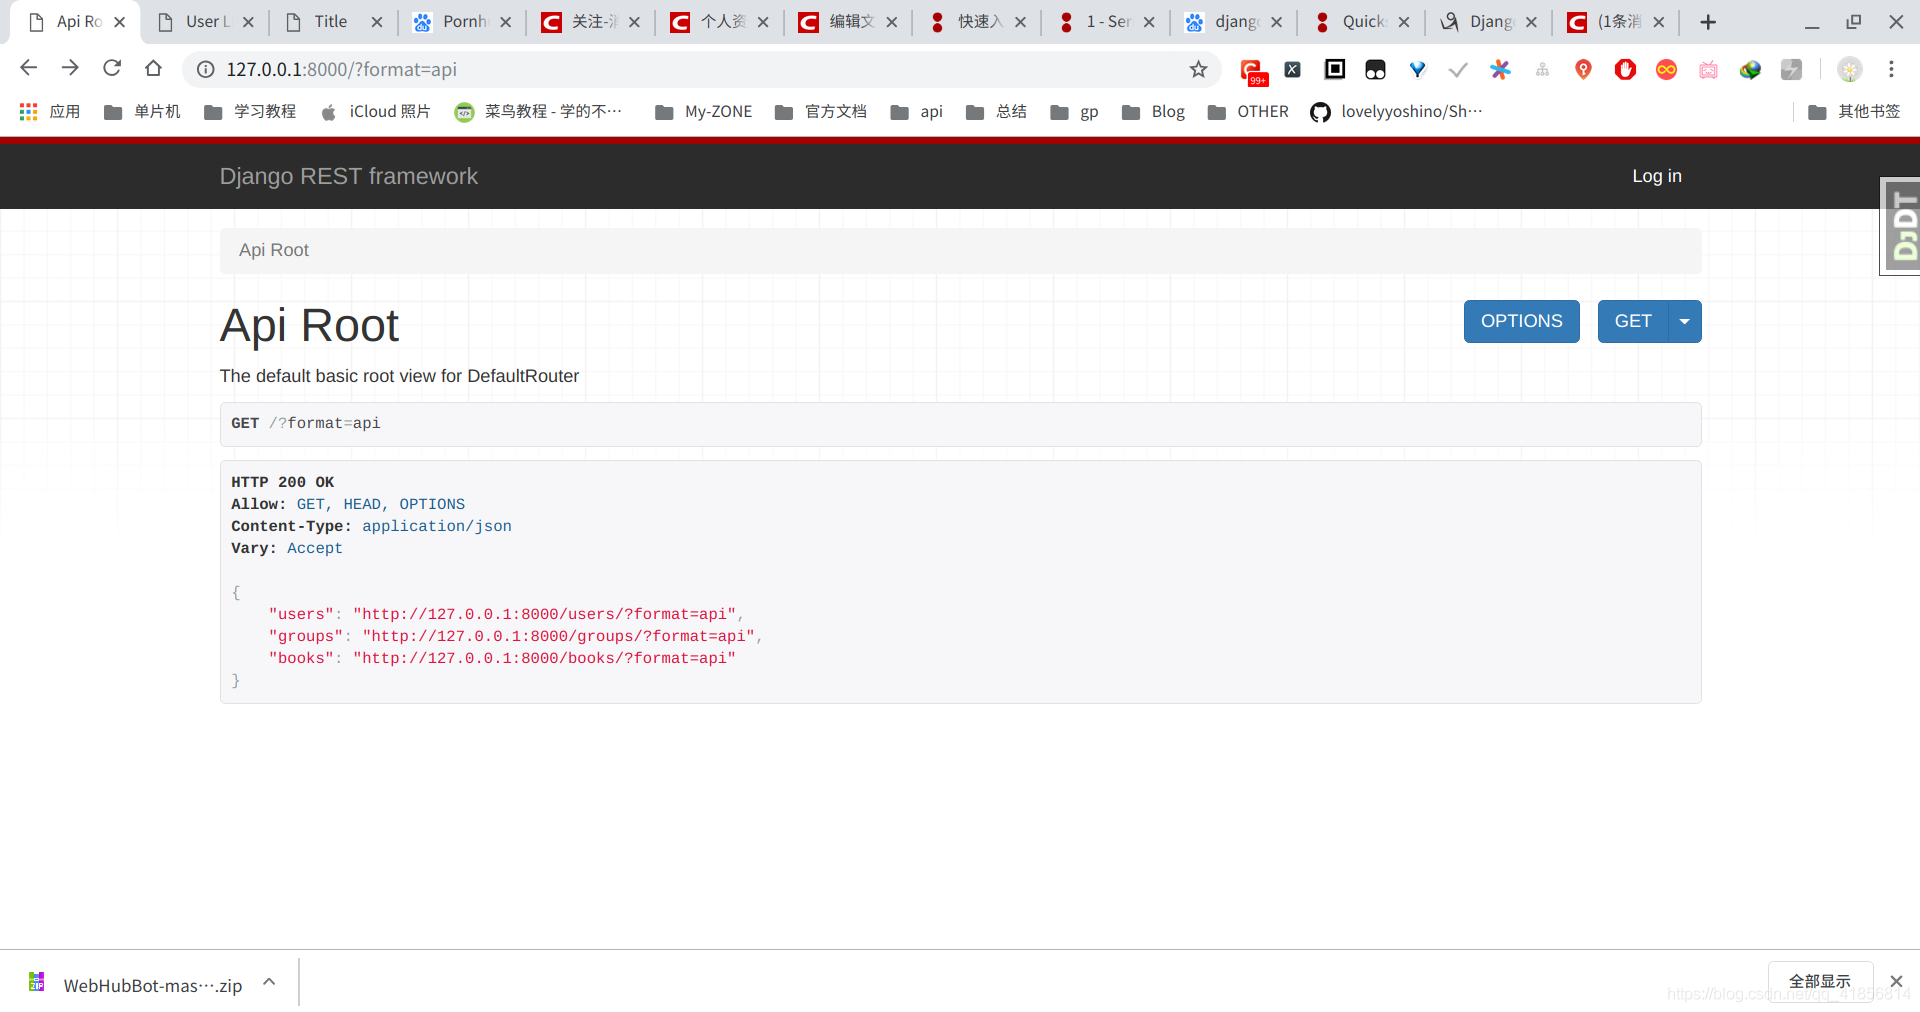This screenshot has width=1920, height=1012.
Task: Open the 学习教程 bookmarks folder
Action: pos(250,111)
